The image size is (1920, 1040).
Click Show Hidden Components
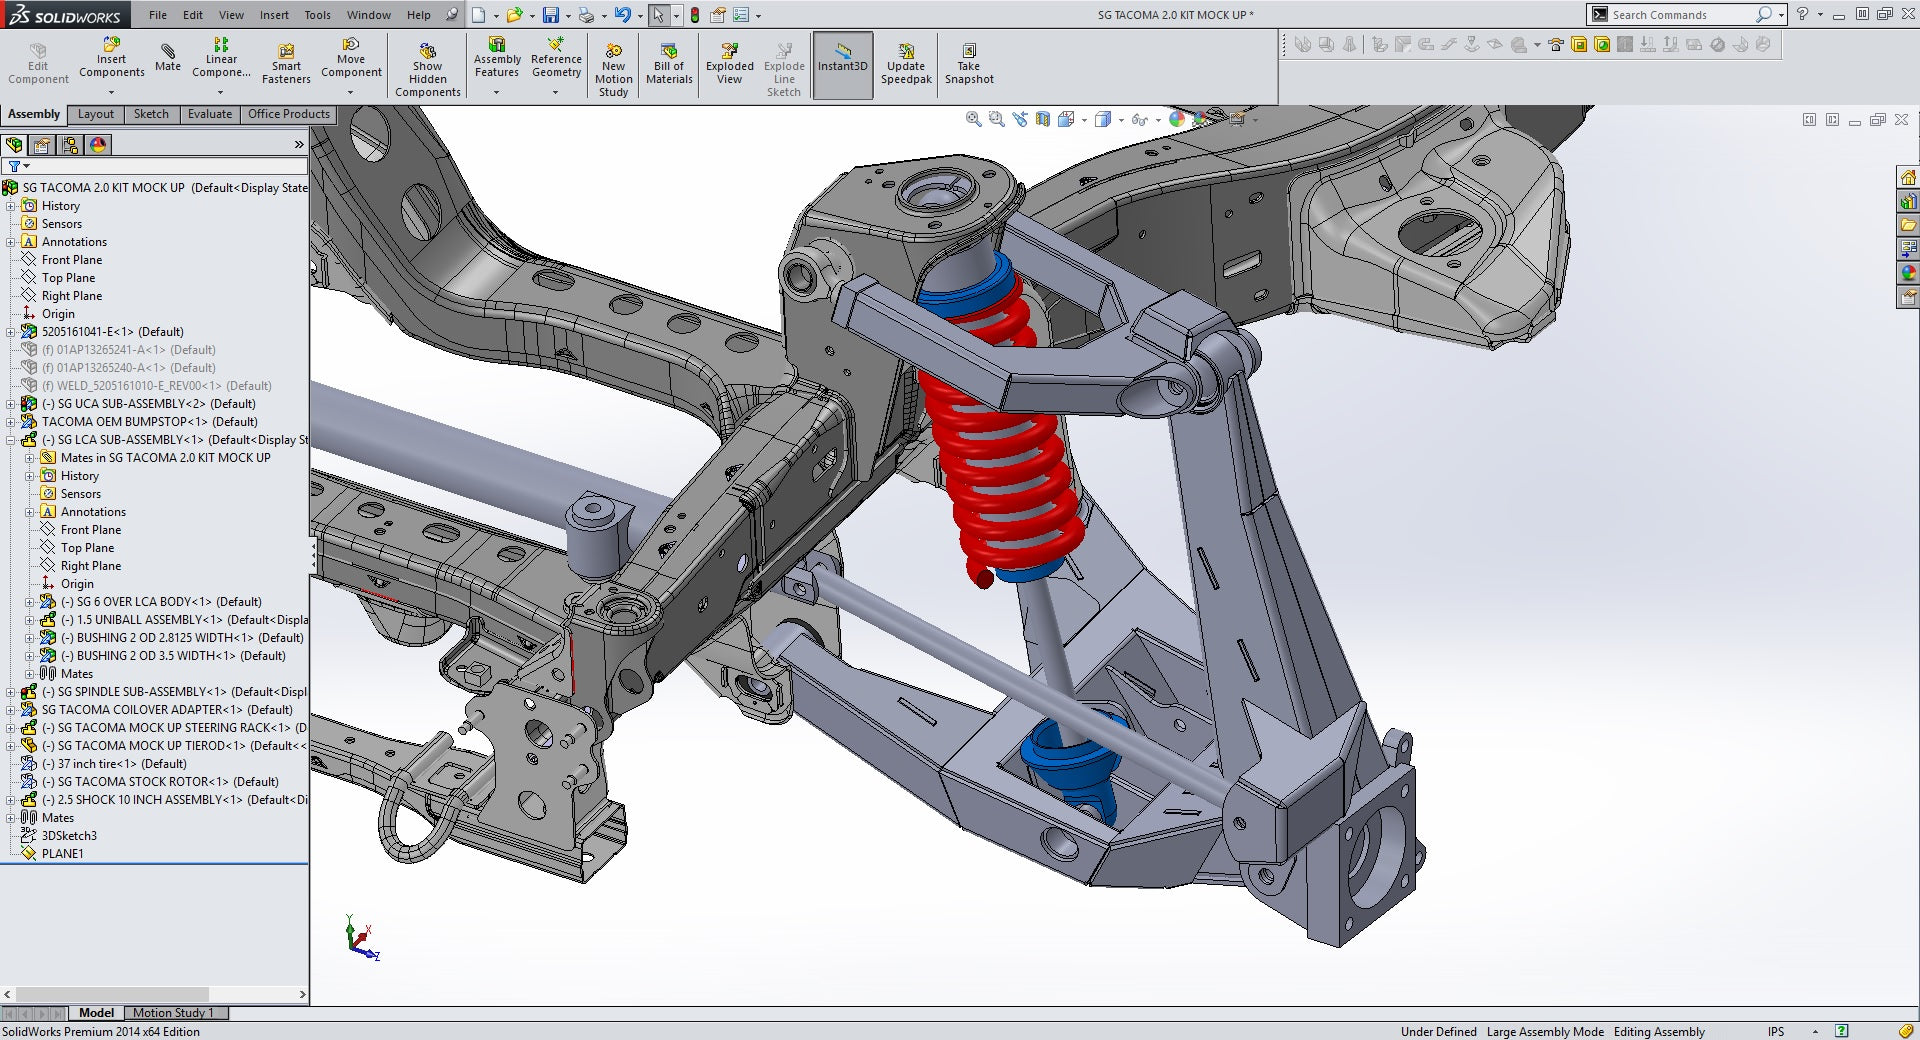tap(427, 70)
